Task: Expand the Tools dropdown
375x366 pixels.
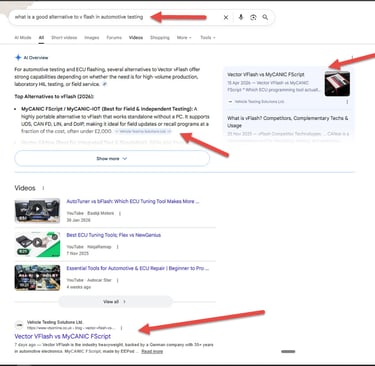Action: (x=208, y=38)
